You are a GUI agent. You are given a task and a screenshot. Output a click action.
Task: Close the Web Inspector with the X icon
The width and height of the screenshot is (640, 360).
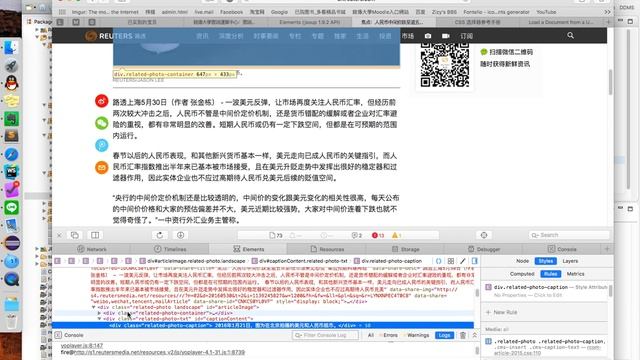tap(59, 235)
